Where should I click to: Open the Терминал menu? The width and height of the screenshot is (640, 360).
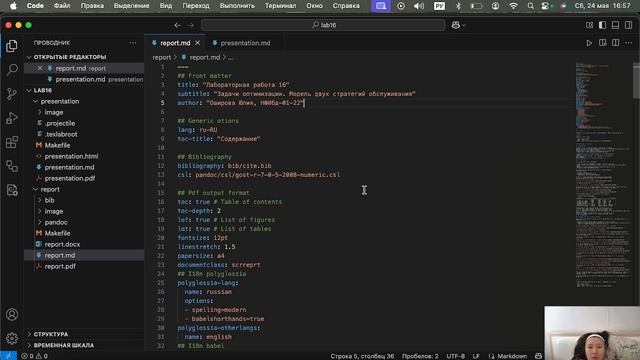point(280,6)
